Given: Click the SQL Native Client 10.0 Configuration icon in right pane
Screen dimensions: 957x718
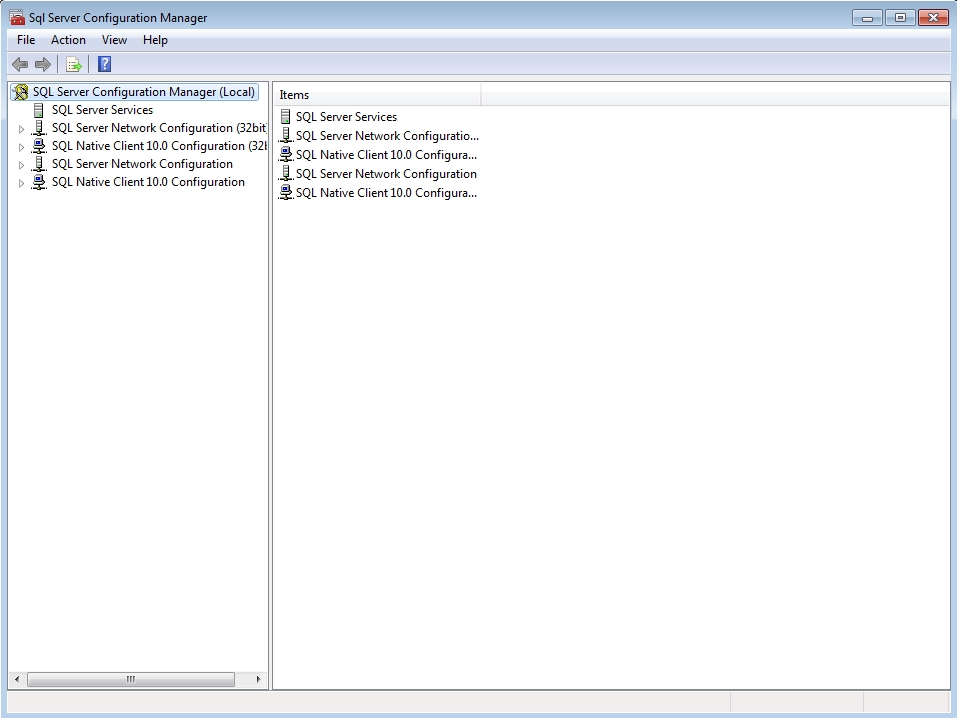Looking at the screenshot, I should pyautogui.click(x=286, y=193).
